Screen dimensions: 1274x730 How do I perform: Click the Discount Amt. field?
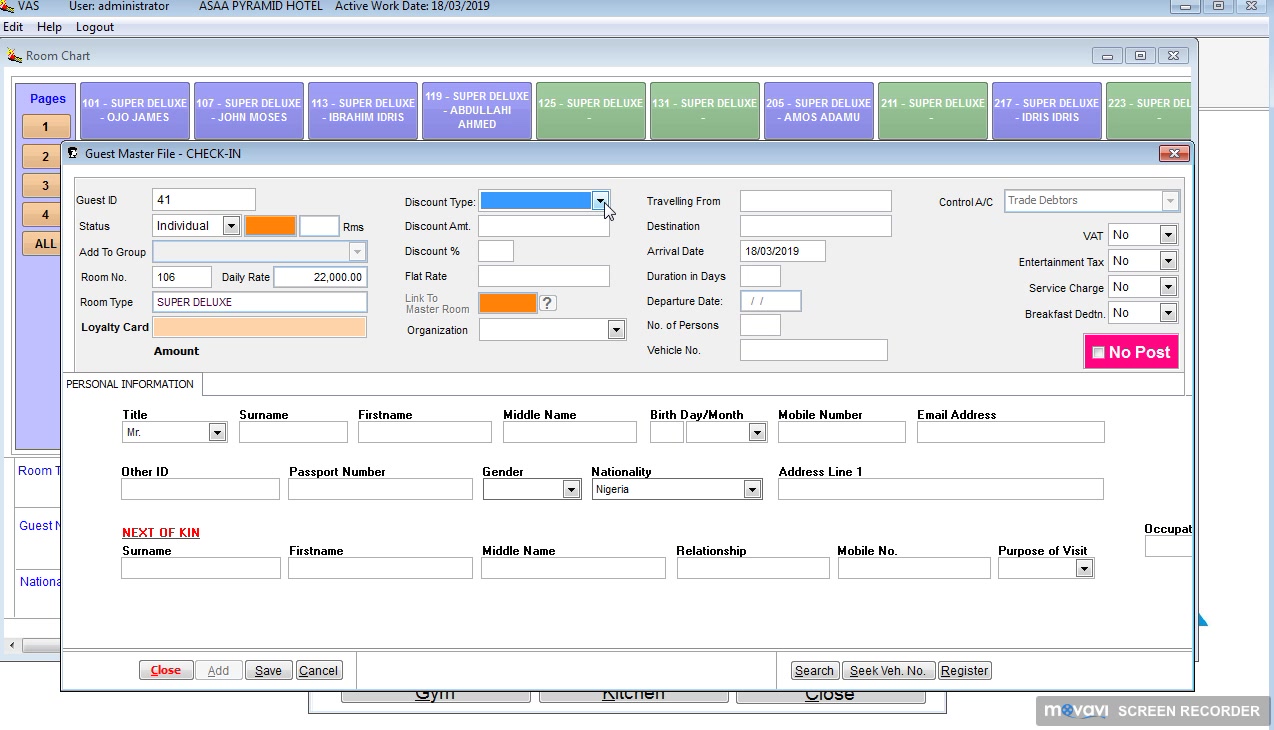[544, 226]
